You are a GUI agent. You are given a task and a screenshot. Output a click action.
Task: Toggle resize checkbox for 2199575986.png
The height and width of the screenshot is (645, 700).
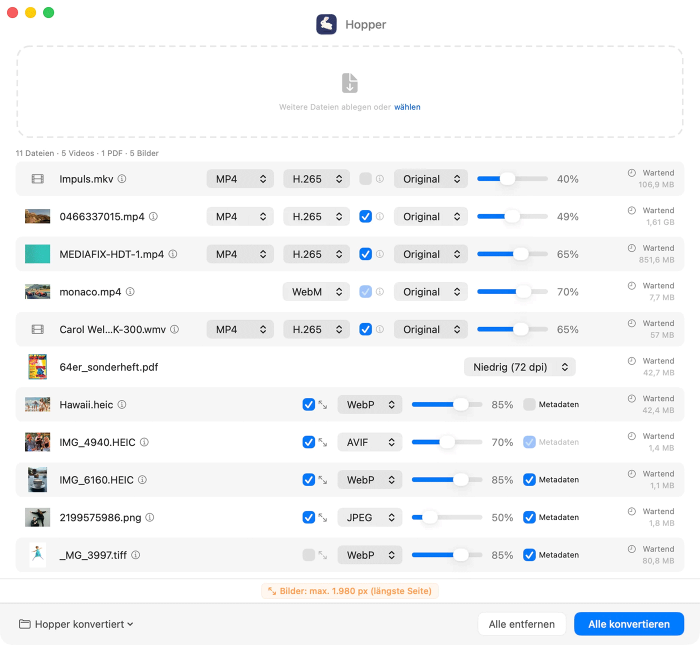point(308,517)
